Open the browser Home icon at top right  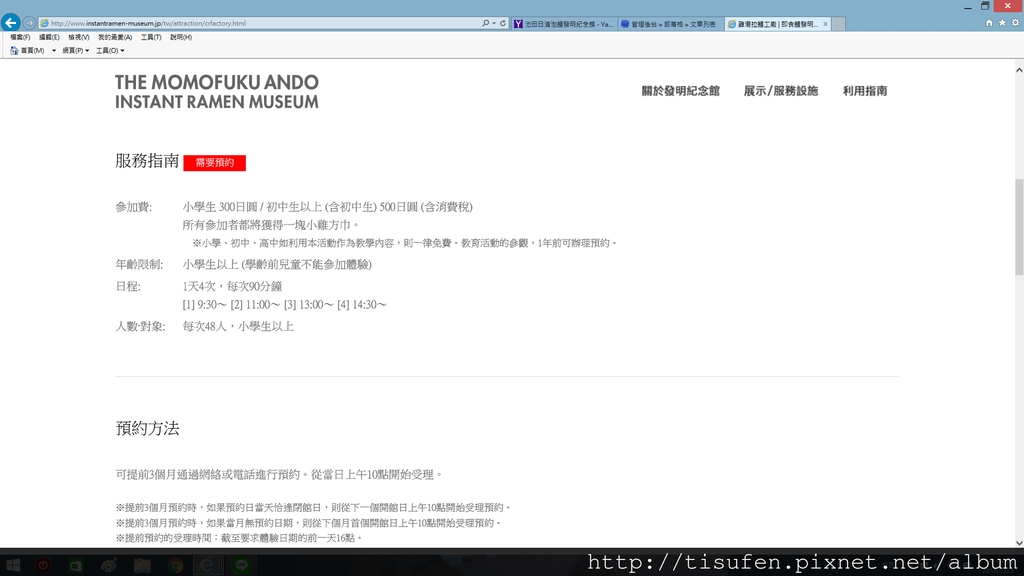989,23
